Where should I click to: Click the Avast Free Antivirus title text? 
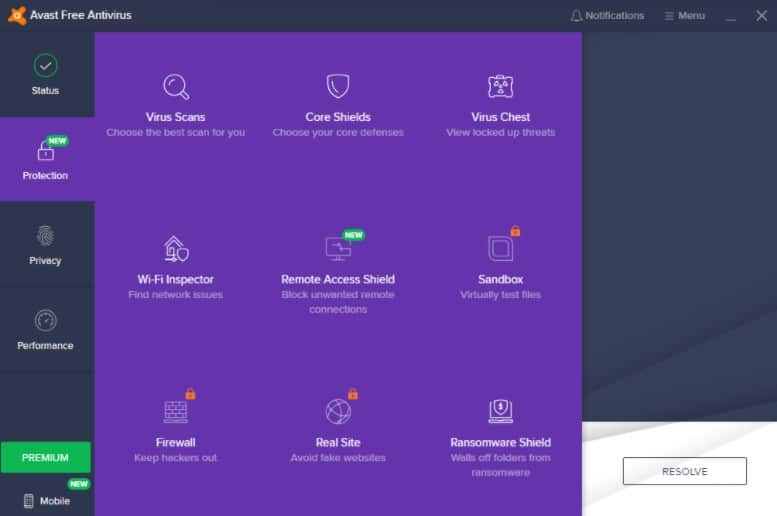pos(81,15)
